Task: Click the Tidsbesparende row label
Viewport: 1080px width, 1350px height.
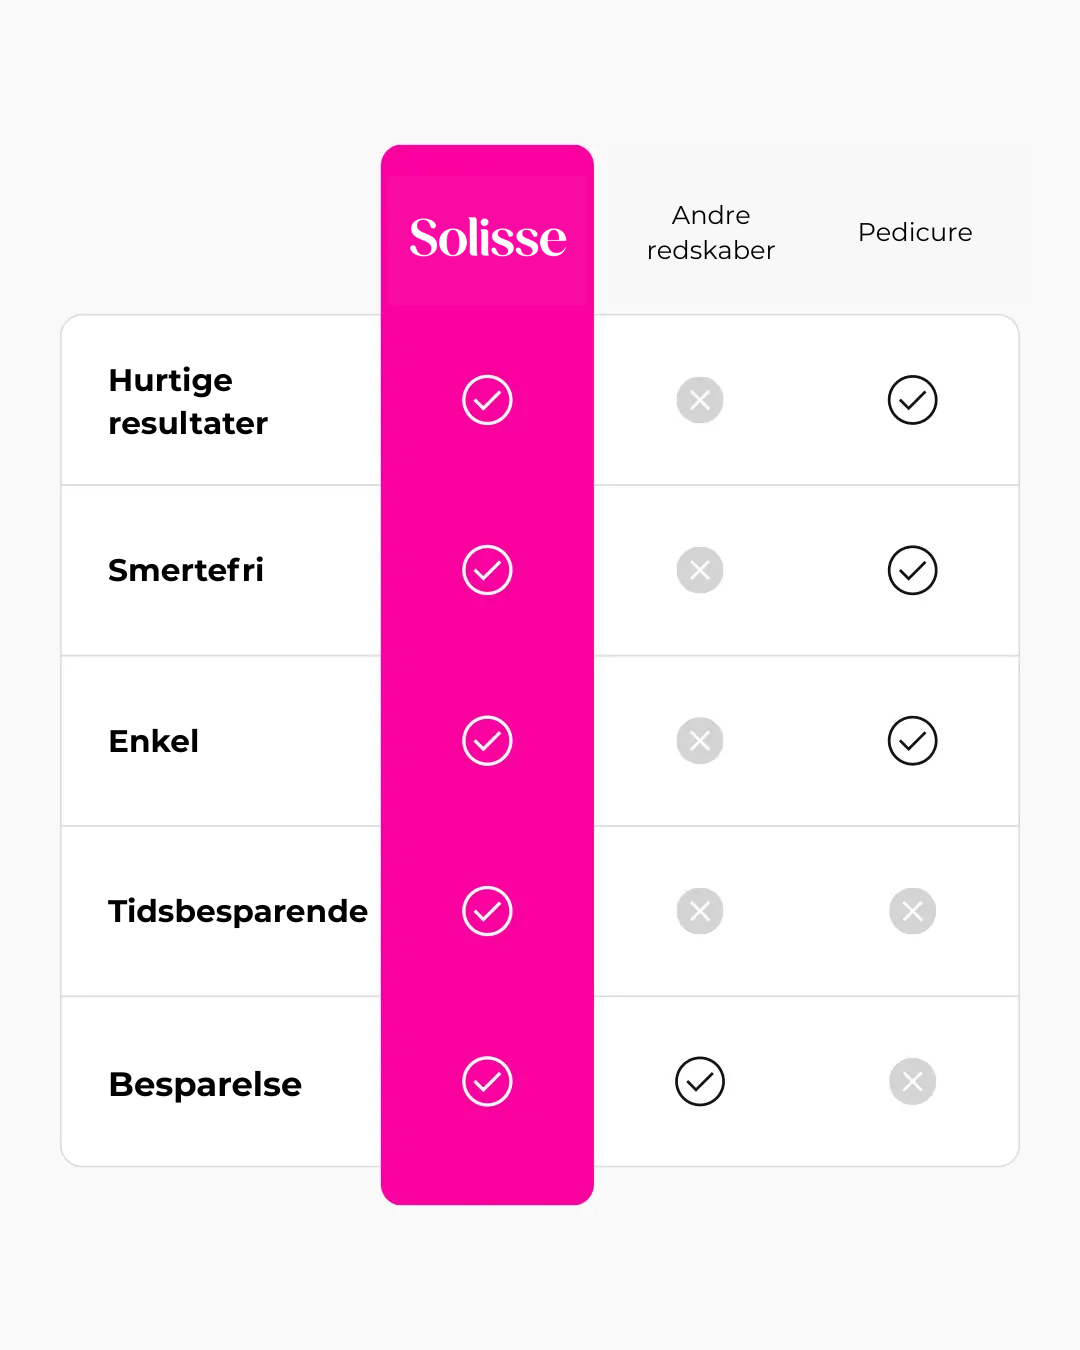Action: pyautogui.click(x=238, y=911)
